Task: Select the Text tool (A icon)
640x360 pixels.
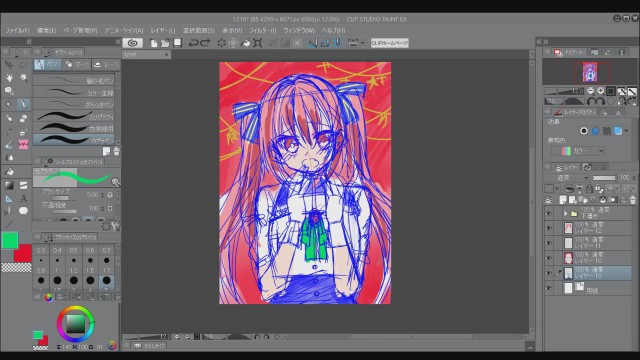Action: (23, 198)
